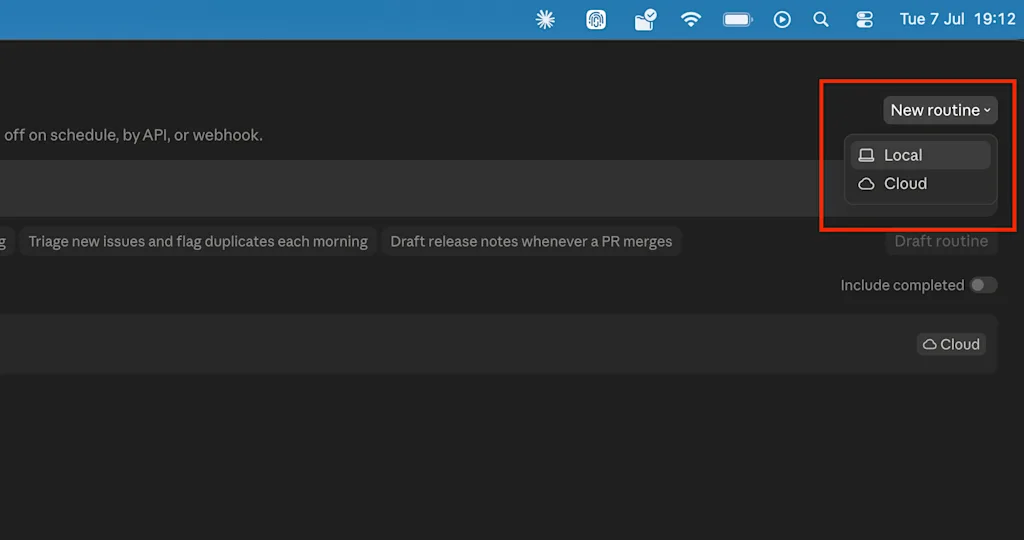The image size is (1024, 540).
Task: Click the Cloud badge on the routine row
Action: tap(952, 344)
